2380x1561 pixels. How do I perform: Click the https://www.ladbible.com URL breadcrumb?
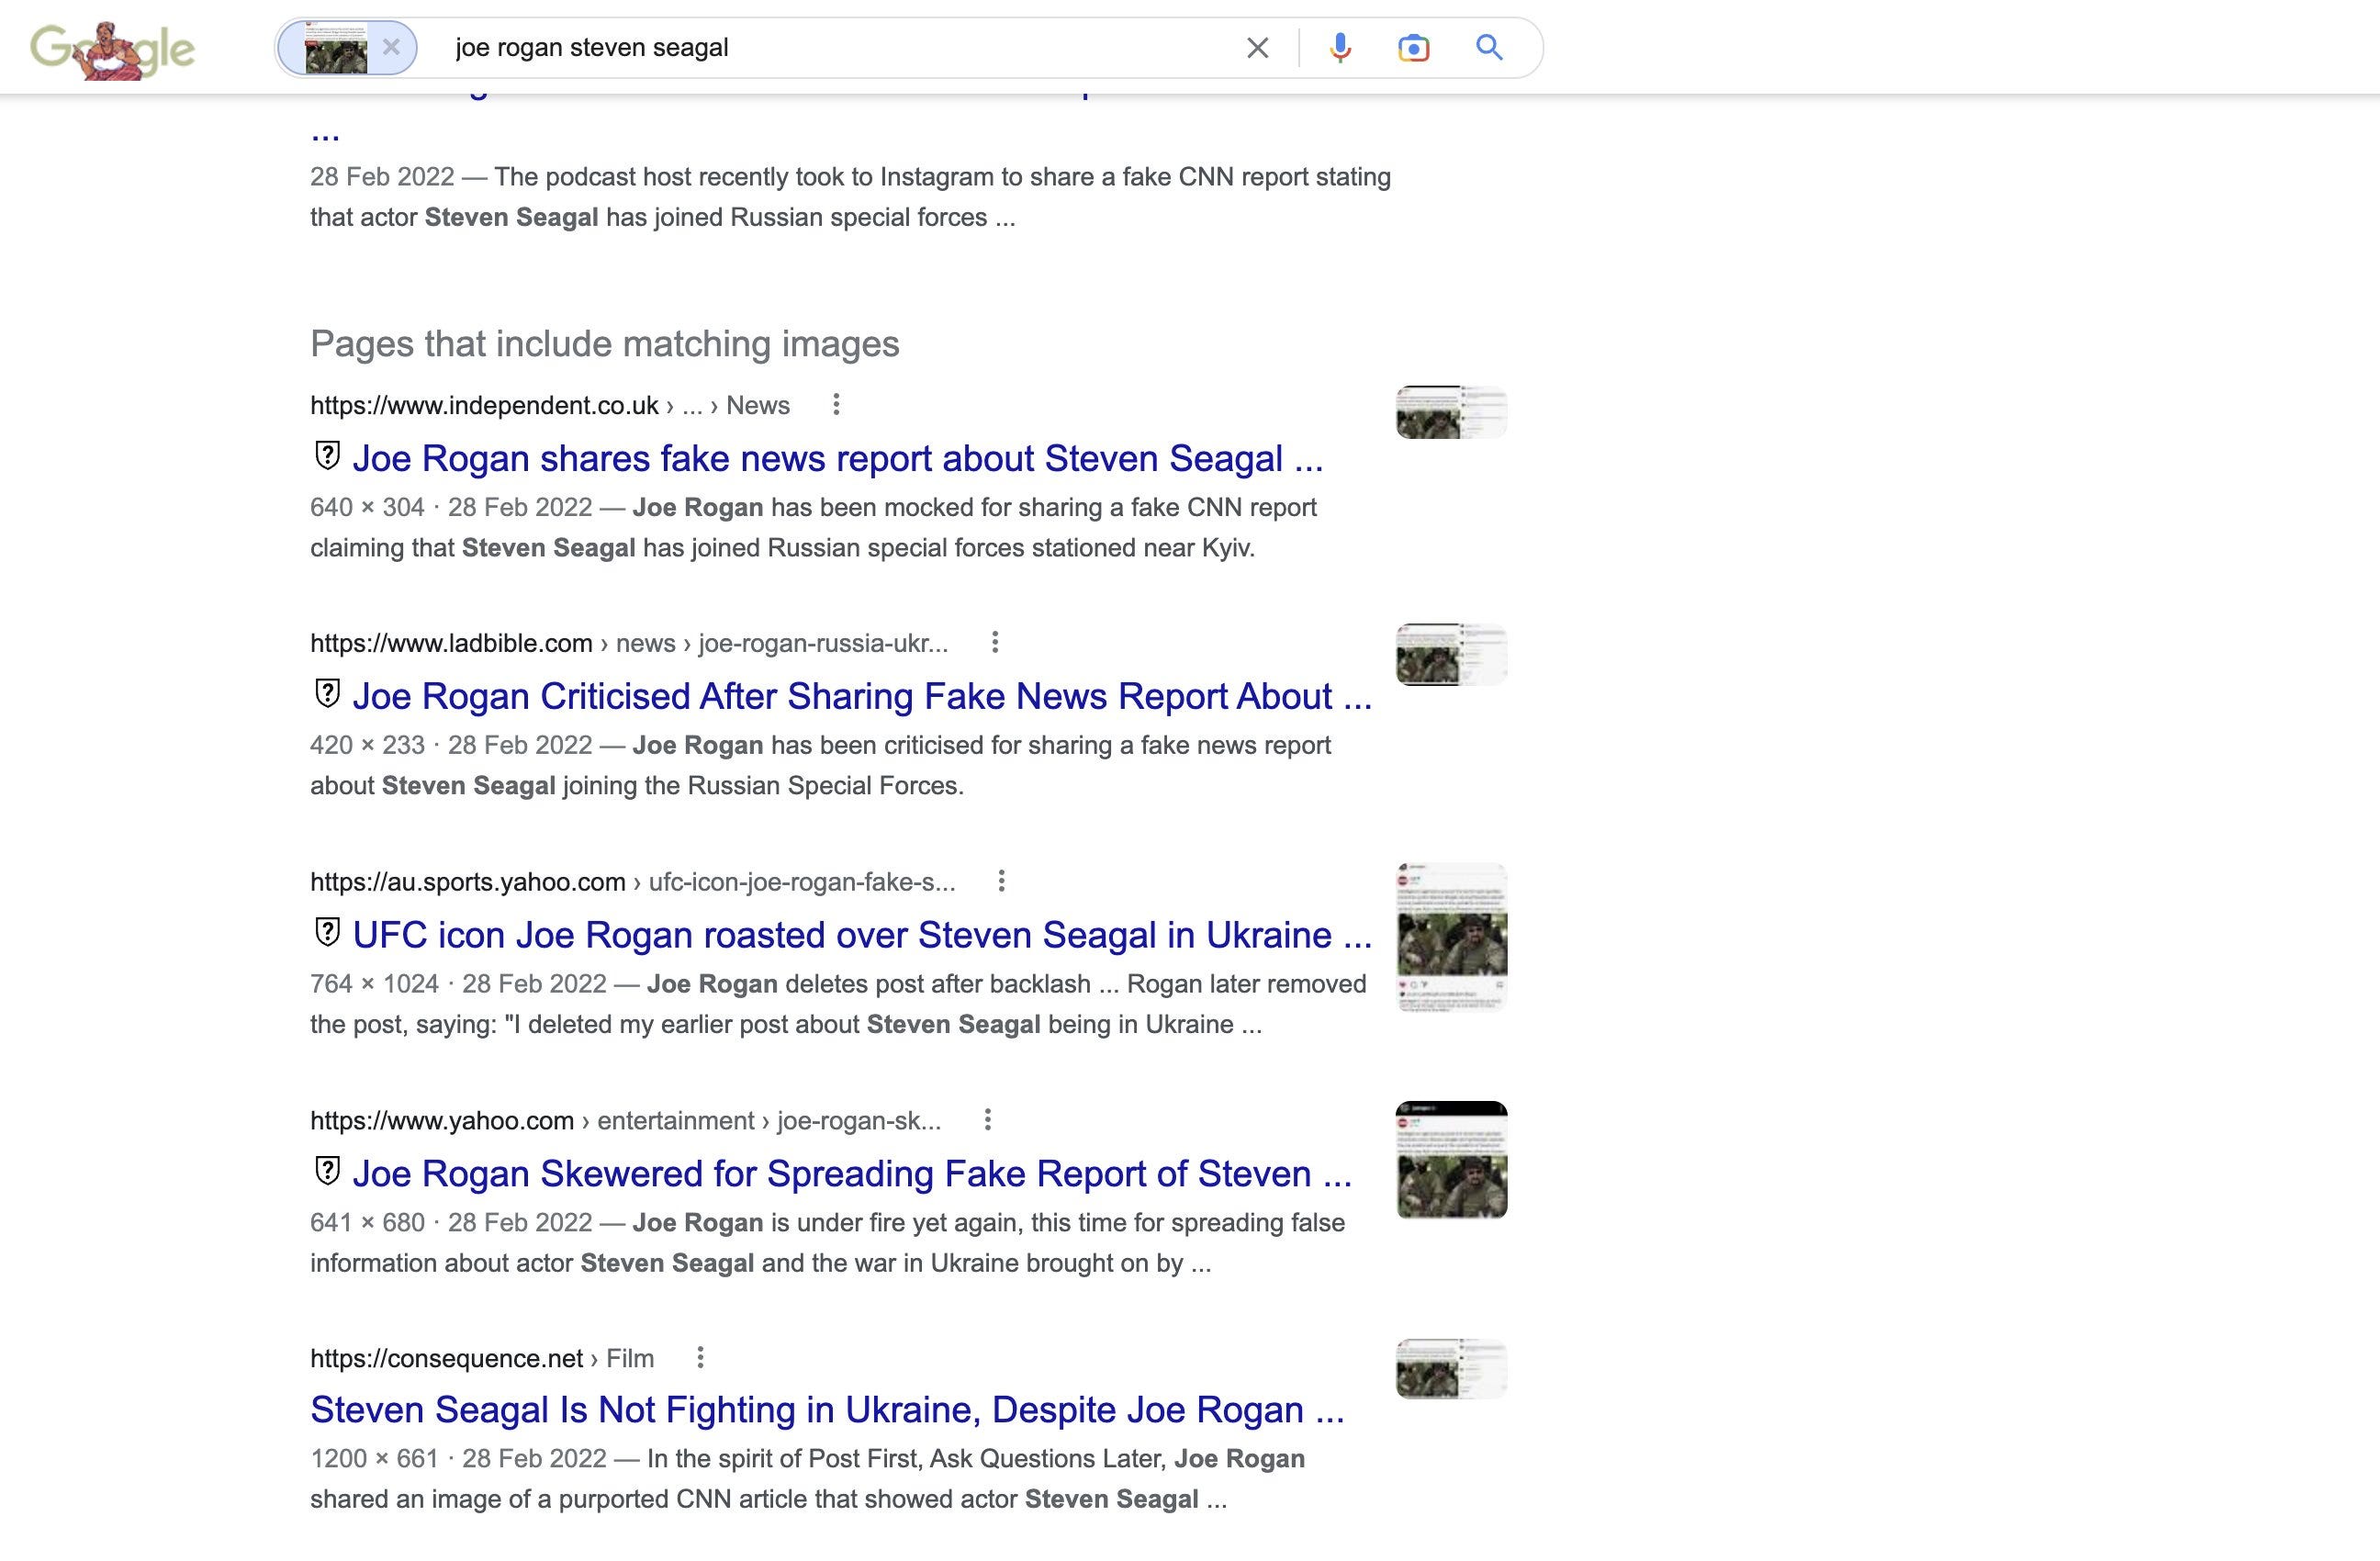[x=629, y=643]
